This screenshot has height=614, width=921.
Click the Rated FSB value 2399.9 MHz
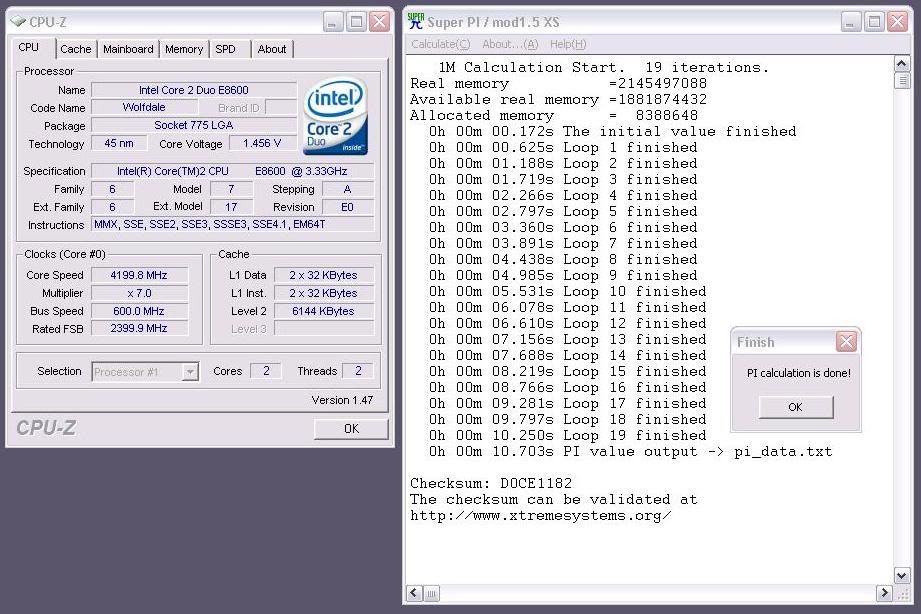click(x=139, y=328)
